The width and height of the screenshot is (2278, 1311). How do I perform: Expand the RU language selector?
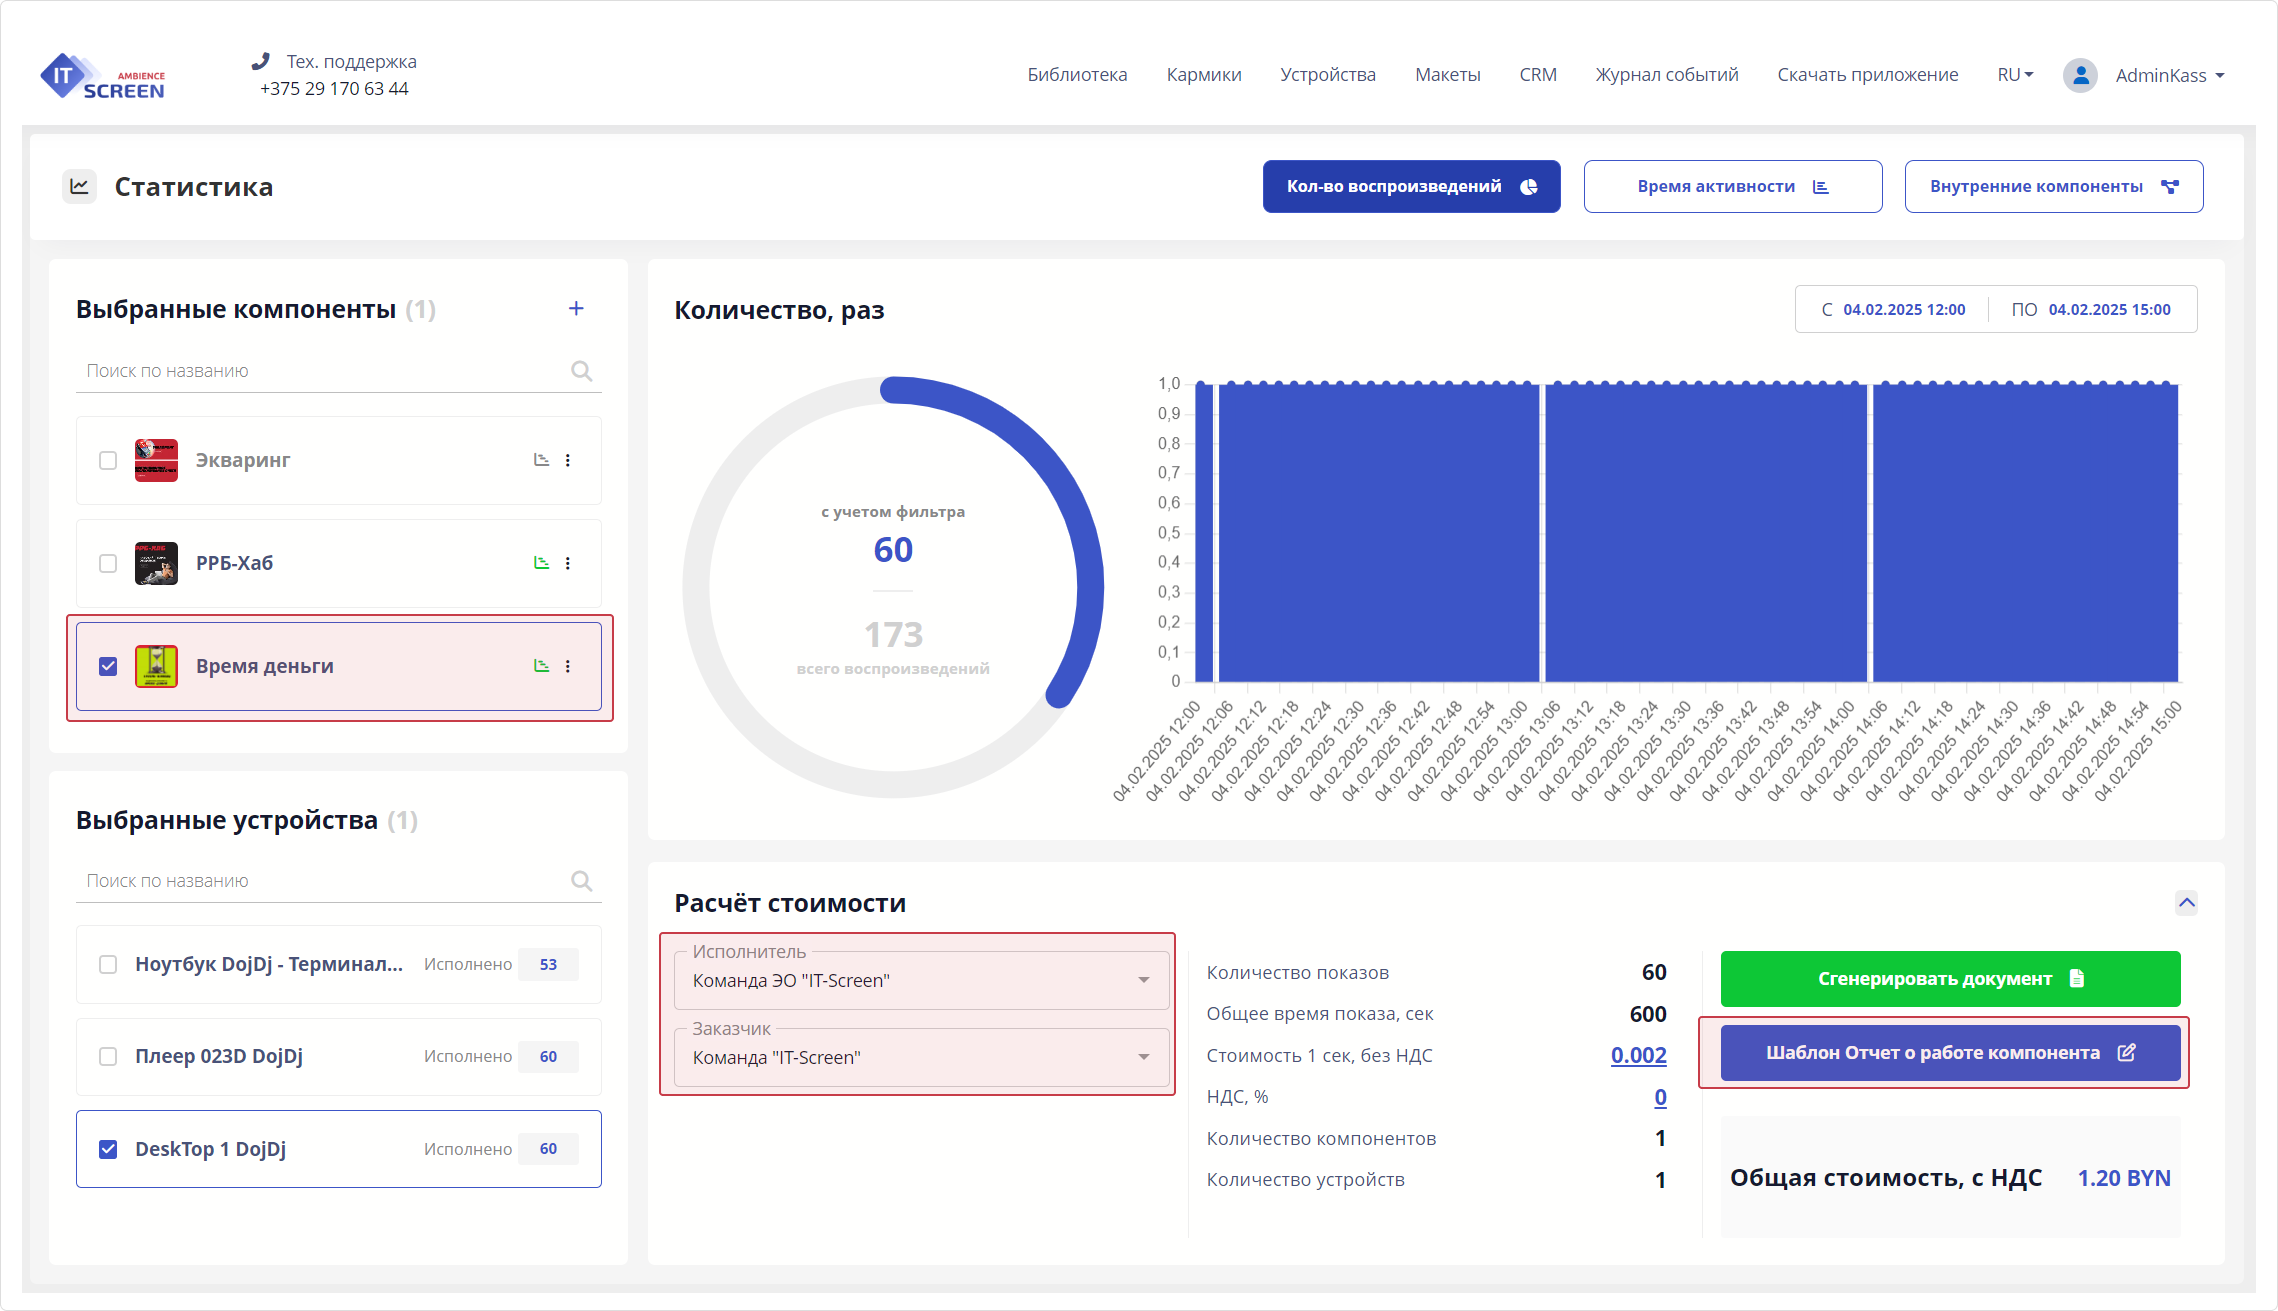pos(2015,75)
